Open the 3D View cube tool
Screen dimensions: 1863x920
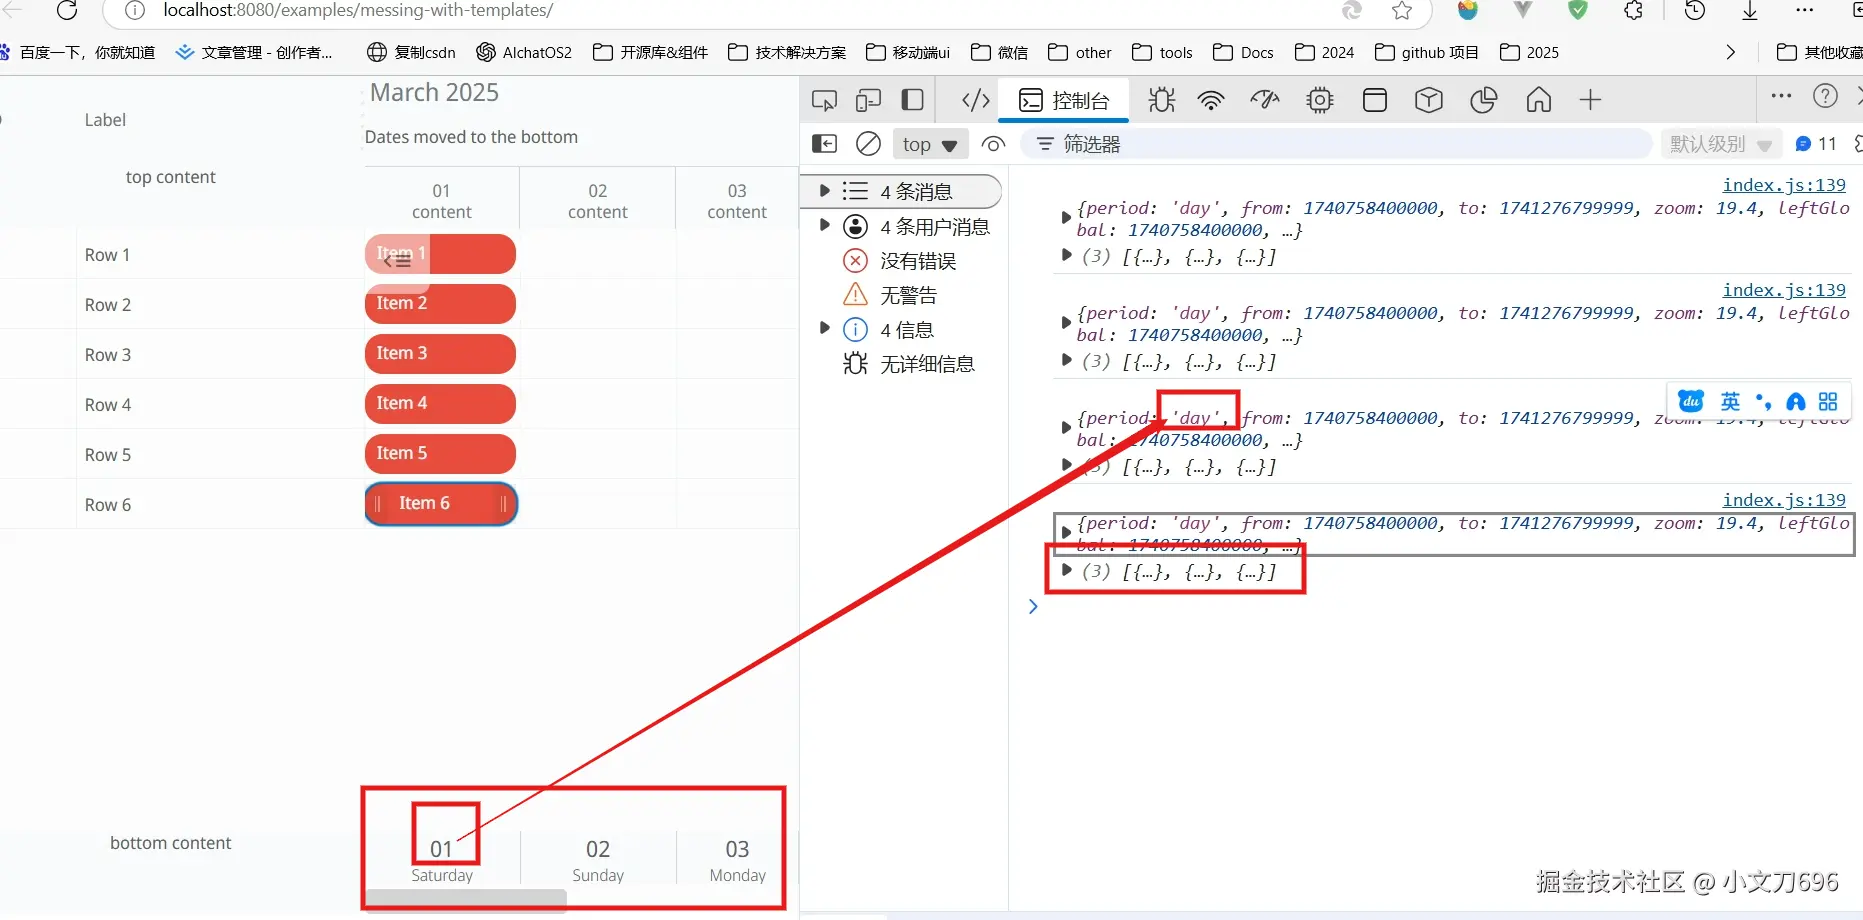point(1429,100)
